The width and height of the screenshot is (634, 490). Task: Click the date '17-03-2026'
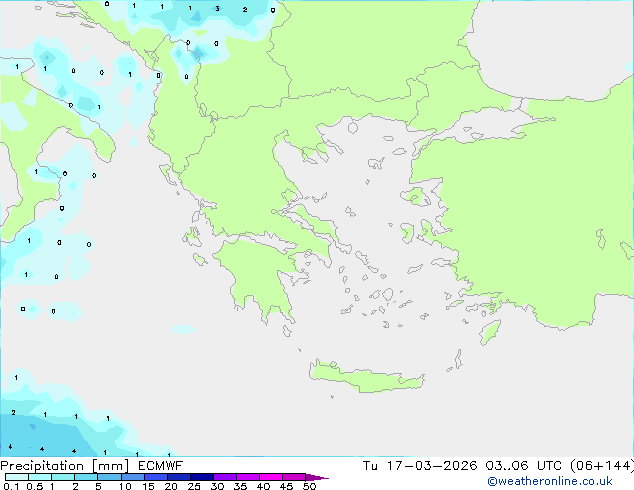[432, 466]
